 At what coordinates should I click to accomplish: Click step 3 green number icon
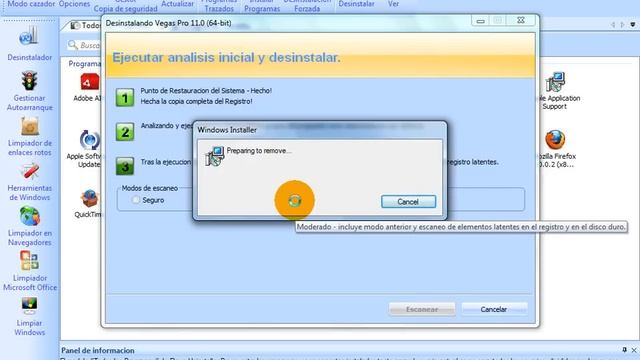124,166
